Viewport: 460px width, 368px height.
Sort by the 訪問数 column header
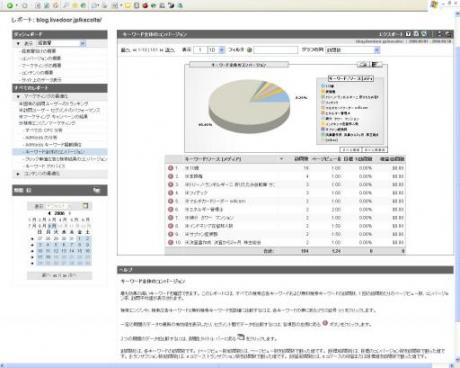pos(301,159)
